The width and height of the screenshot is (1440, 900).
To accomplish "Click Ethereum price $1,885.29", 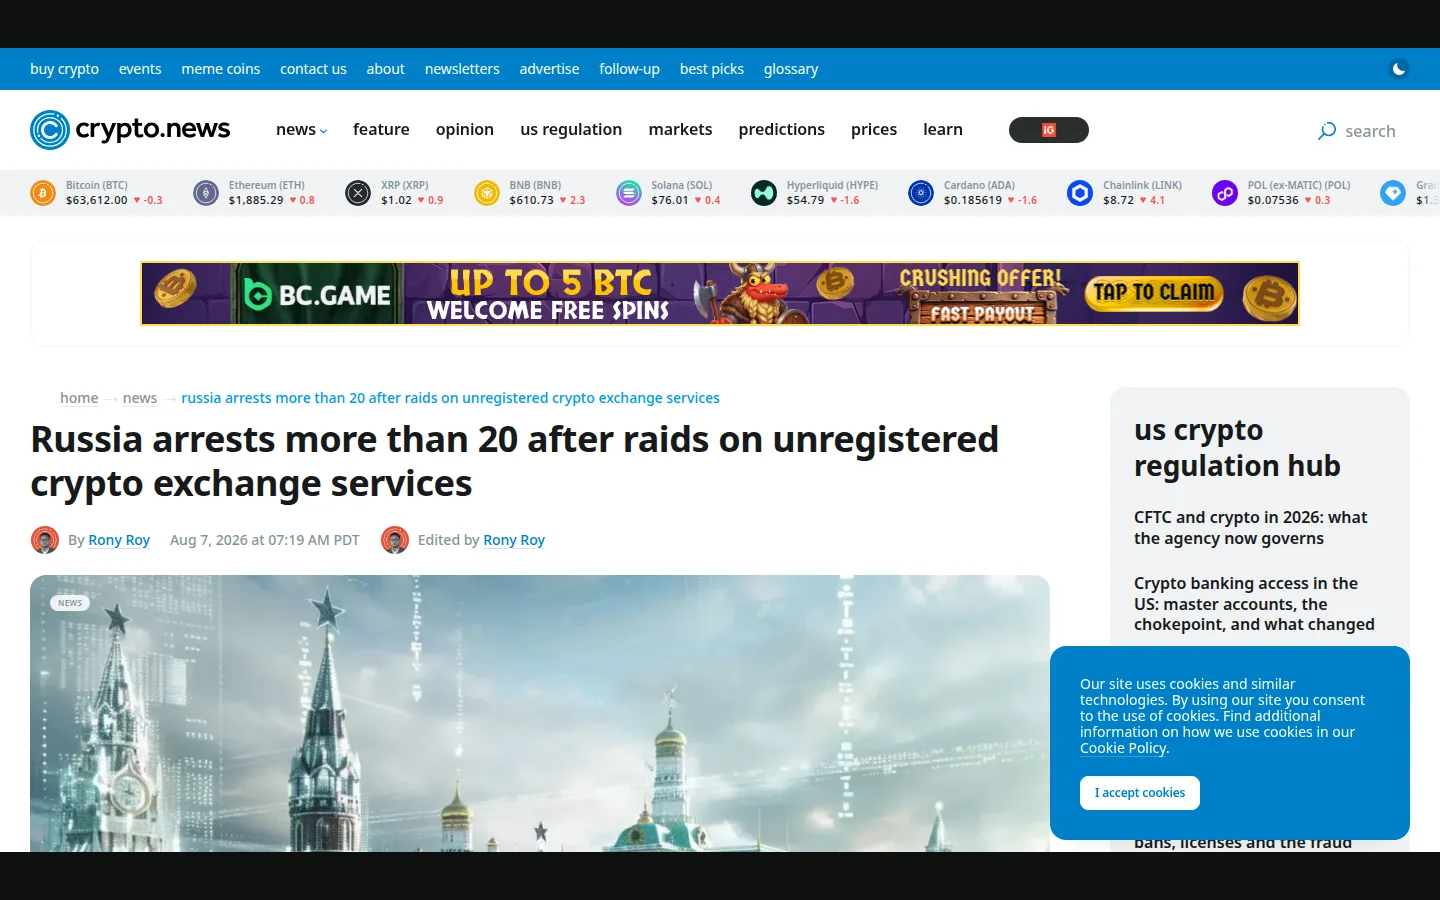I will 256,200.
